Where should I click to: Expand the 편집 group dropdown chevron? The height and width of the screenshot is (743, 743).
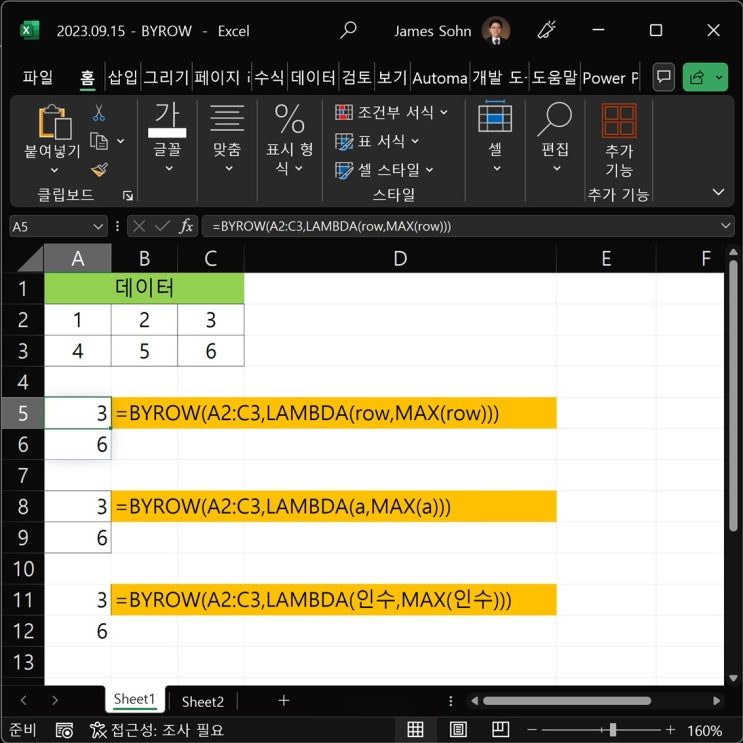tap(557, 168)
